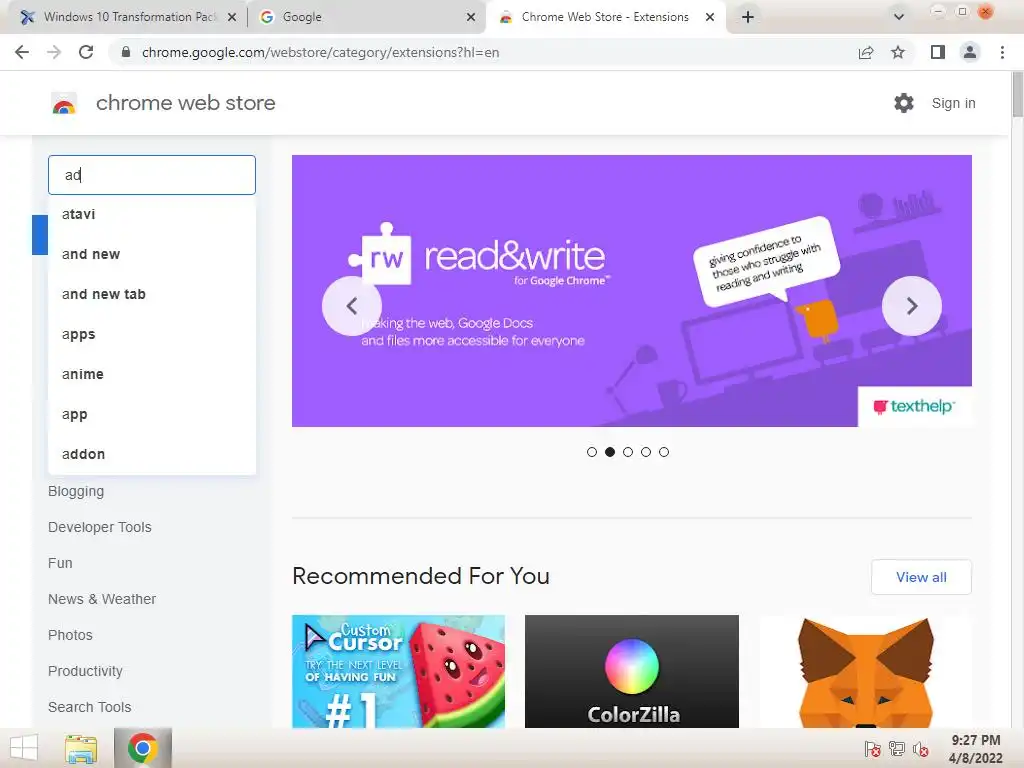Select the fourth carousel dot

coord(646,452)
